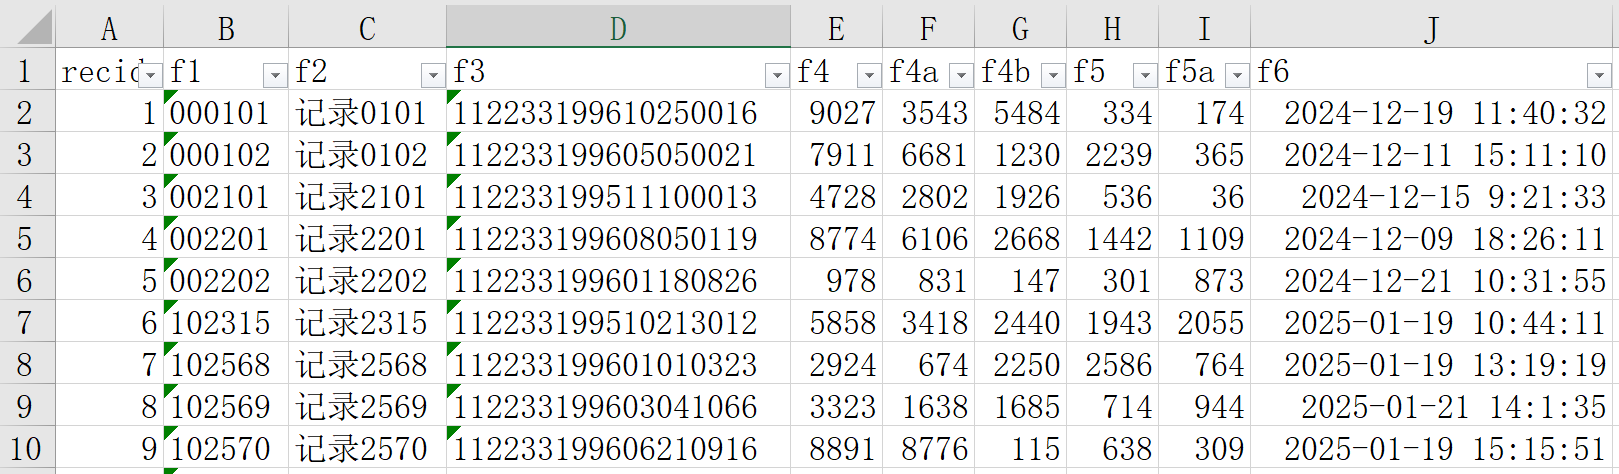This screenshot has width=1619, height=474.
Task: Click the f5a filter dropdown arrow
Action: (1237, 75)
